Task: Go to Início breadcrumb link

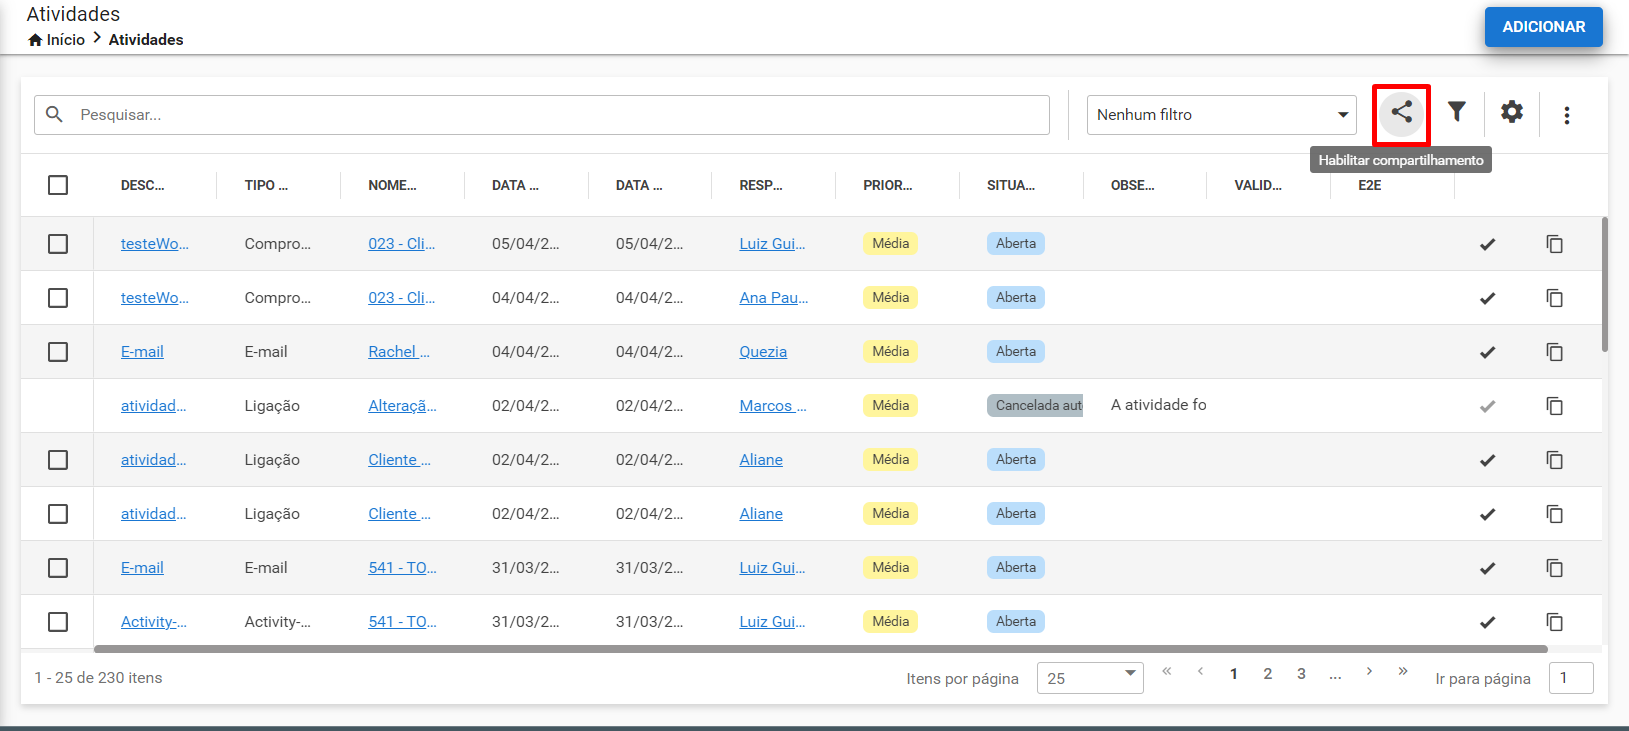Action: (x=65, y=40)
